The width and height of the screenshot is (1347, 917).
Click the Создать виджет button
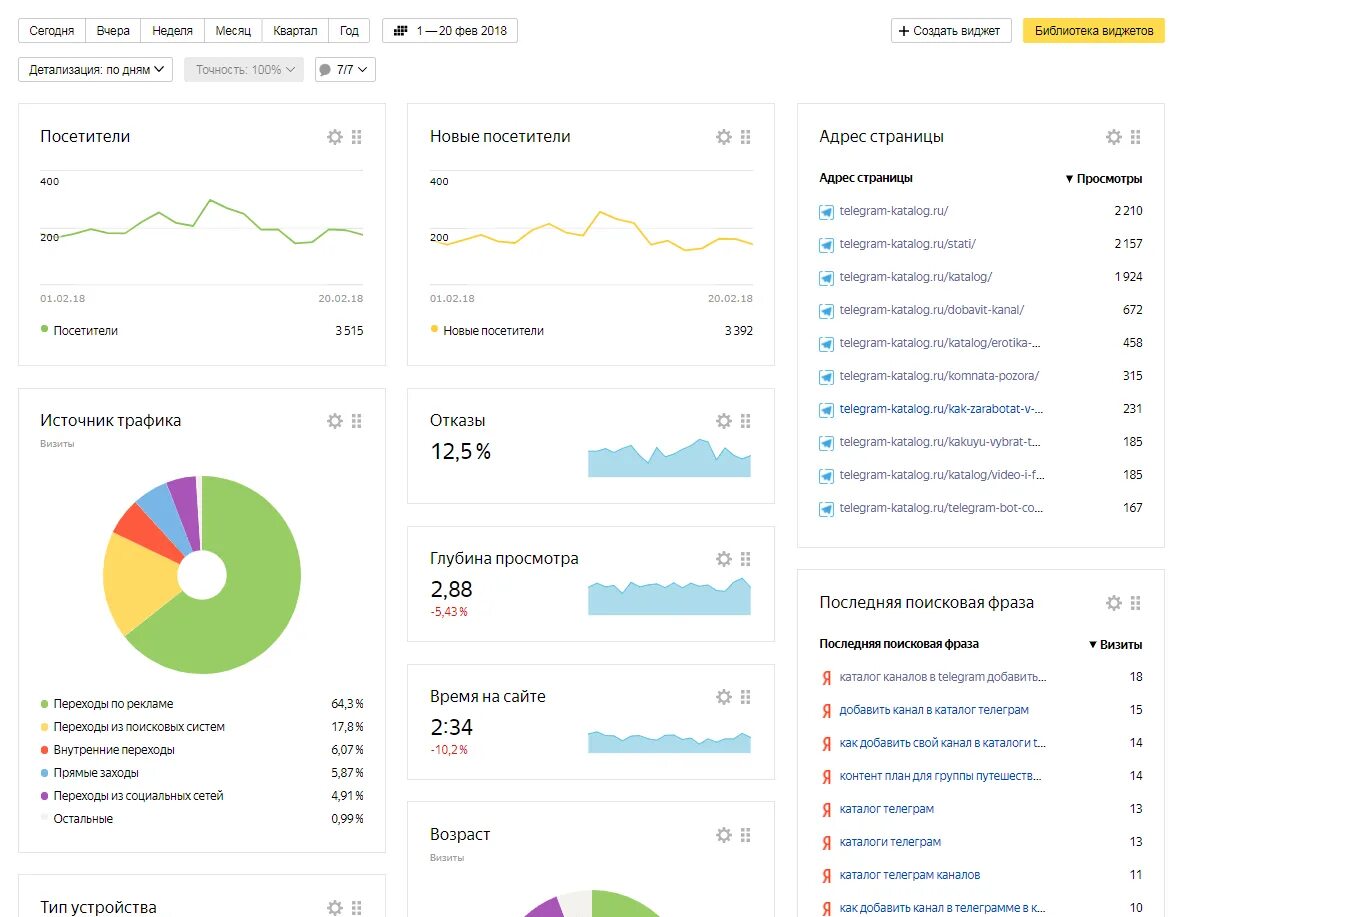(951, 31)
